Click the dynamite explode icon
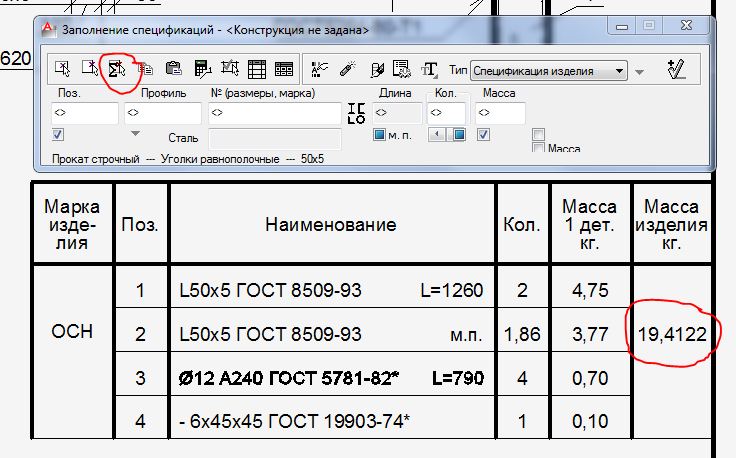 click(x=348, y=69)
